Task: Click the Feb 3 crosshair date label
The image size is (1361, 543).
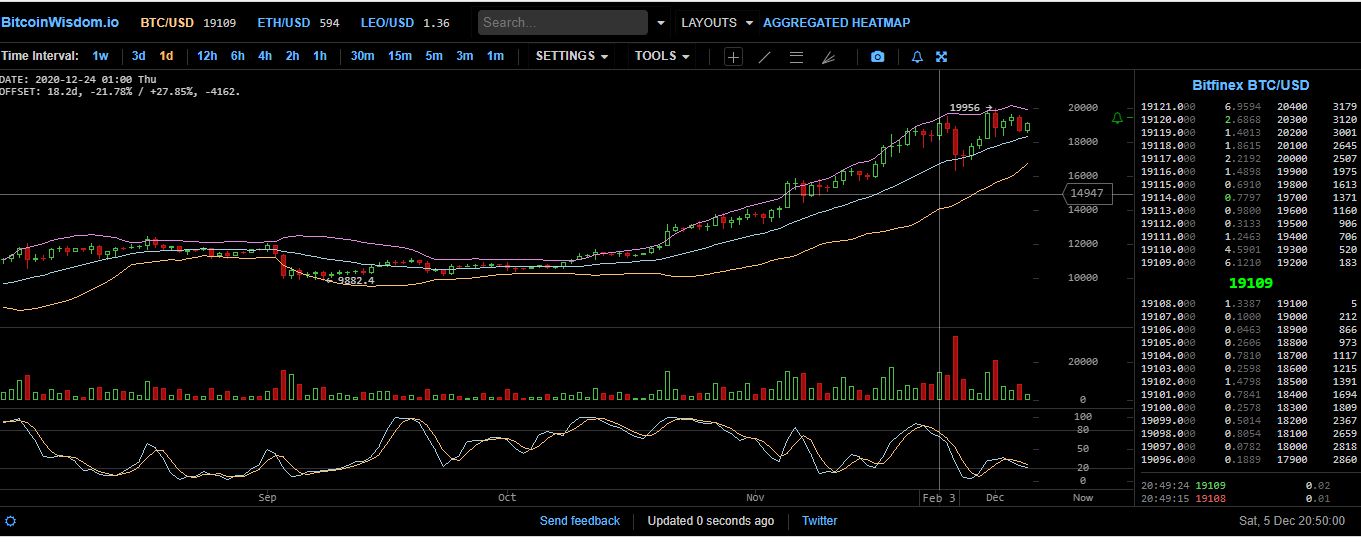Action: point(939,497)
